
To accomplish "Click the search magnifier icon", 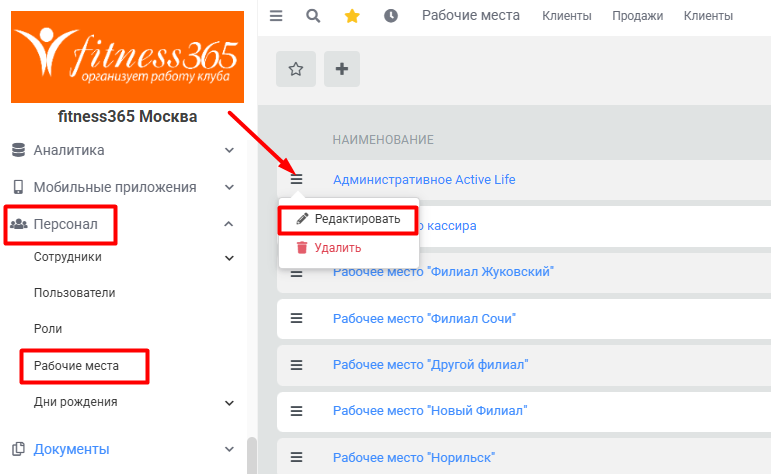I will pyautogui.click(x=313, y=16).
